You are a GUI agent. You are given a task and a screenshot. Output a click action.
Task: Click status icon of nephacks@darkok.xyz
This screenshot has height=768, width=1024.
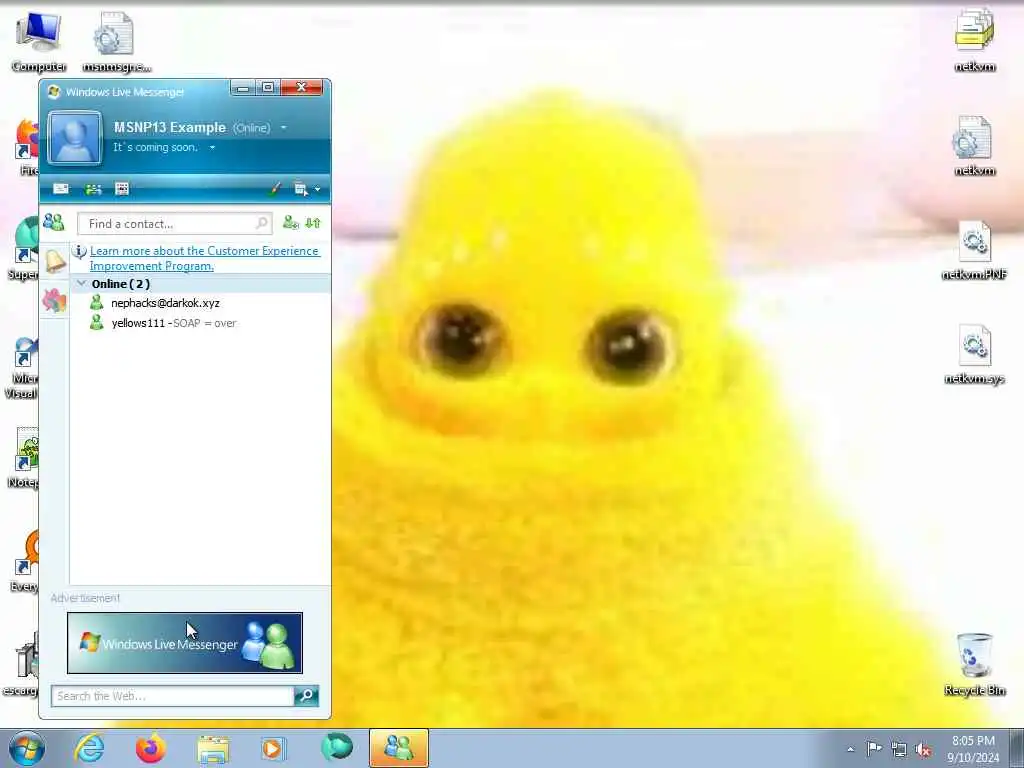[x=97, y=302]
